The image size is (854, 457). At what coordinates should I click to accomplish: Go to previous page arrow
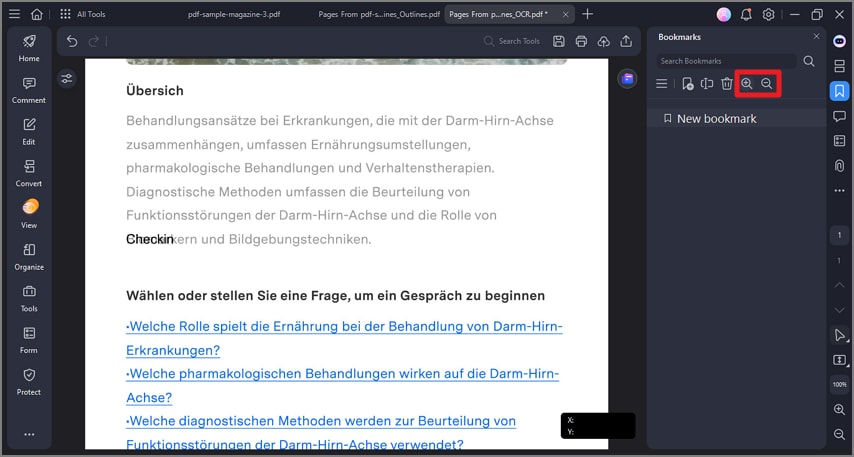tap(839, 285)
